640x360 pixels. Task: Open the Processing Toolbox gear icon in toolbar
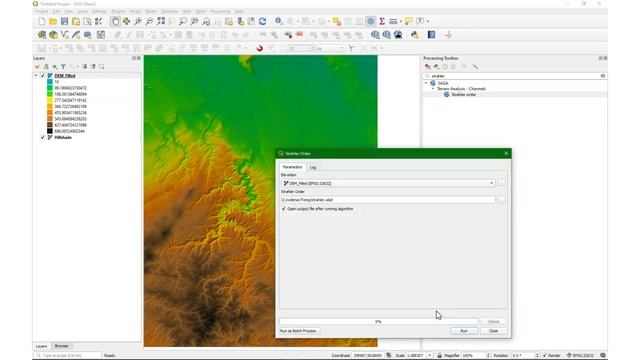point(371,21)
